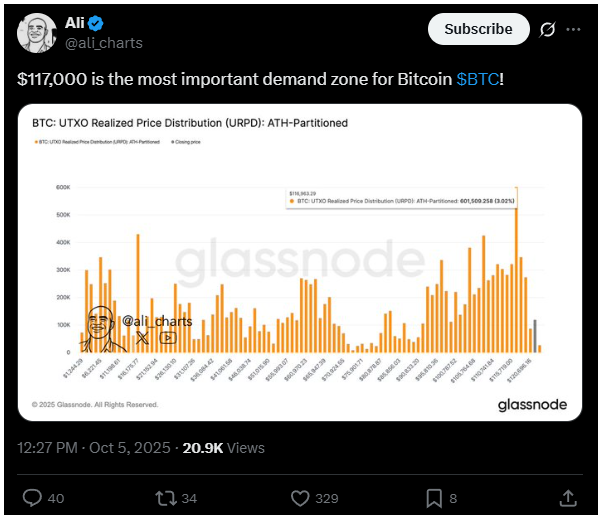The height and width of the screenshot is (519, 602).
Task: Click the YouTube icon in the chart watermark
Action: 167,338
